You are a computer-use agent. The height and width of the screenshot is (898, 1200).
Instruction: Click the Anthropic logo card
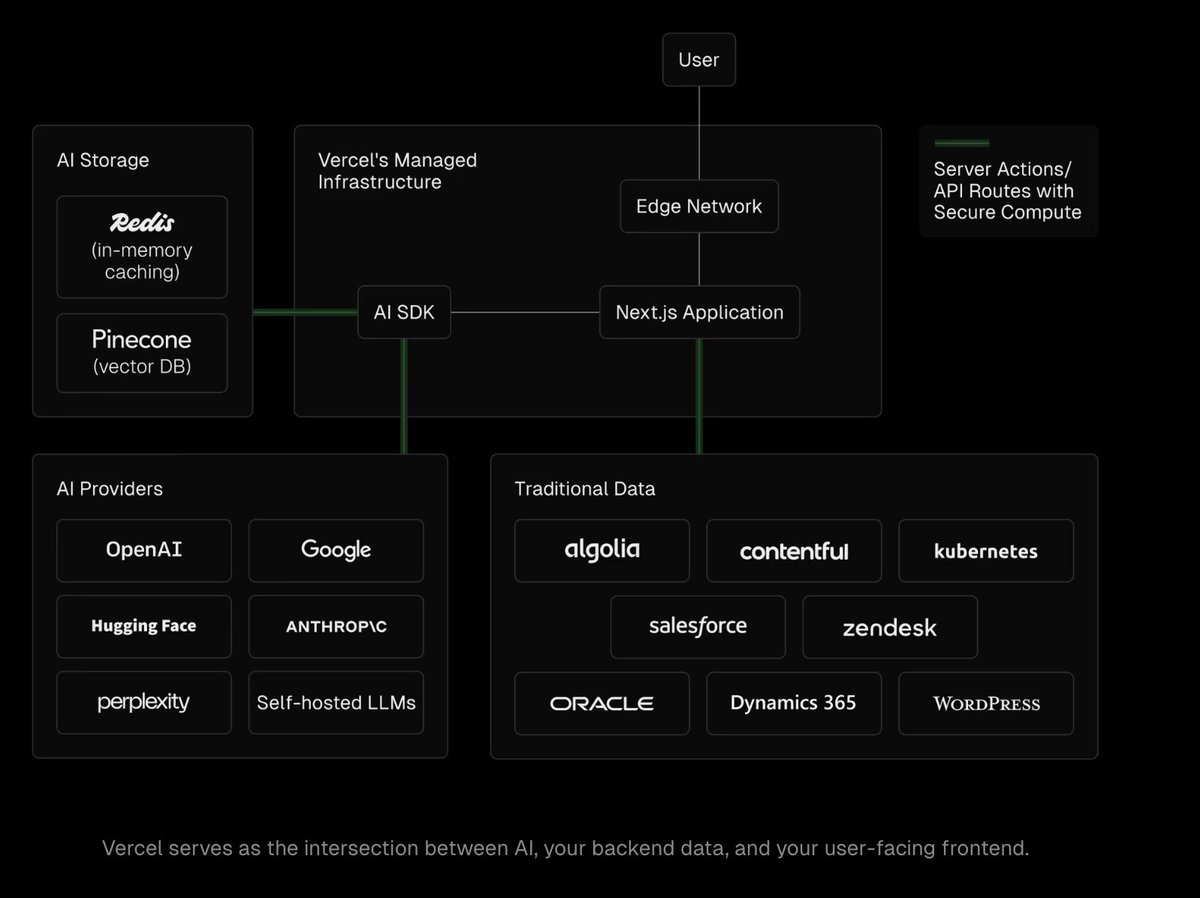tap(336, 626)
